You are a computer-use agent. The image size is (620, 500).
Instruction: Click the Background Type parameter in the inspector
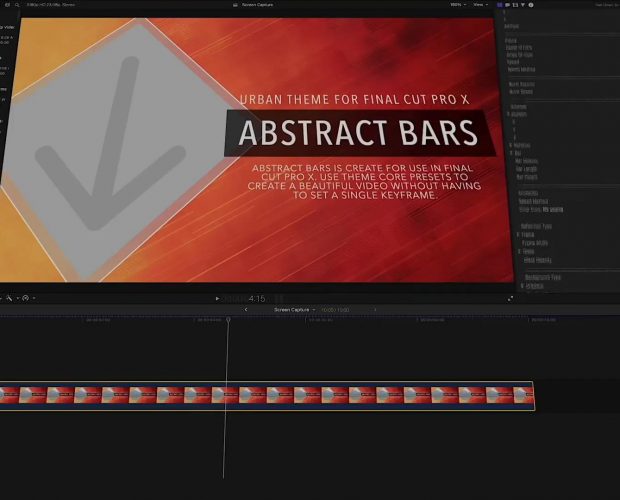pyautogui.click(x=542, y=277)
